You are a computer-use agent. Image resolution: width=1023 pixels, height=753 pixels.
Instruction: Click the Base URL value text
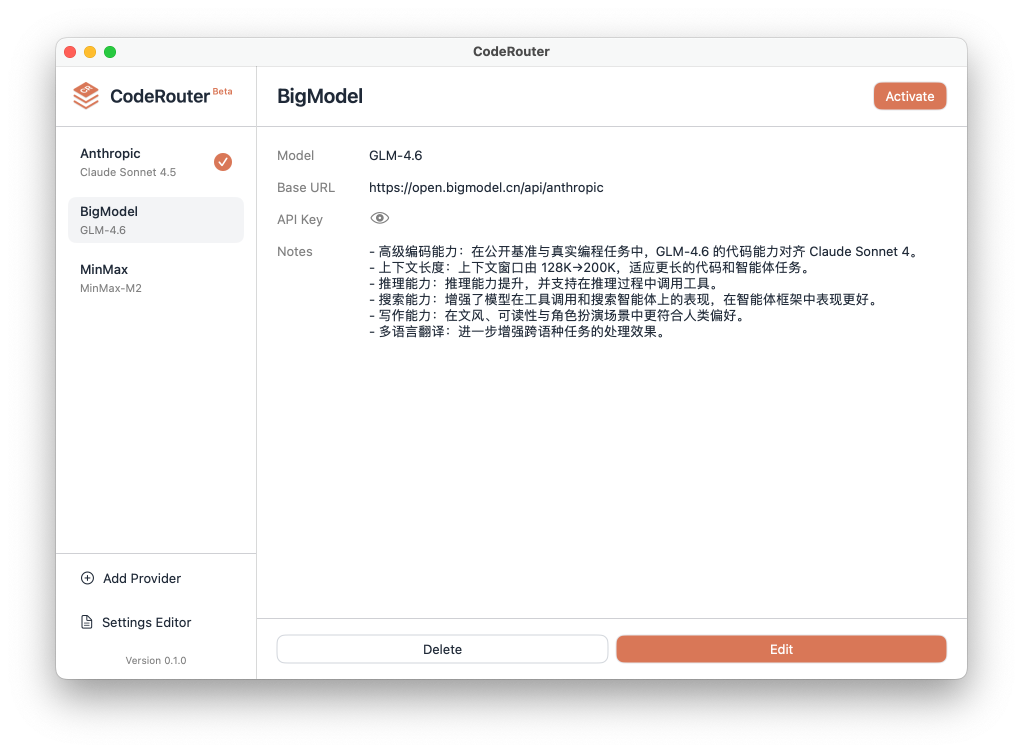(486, 187)
